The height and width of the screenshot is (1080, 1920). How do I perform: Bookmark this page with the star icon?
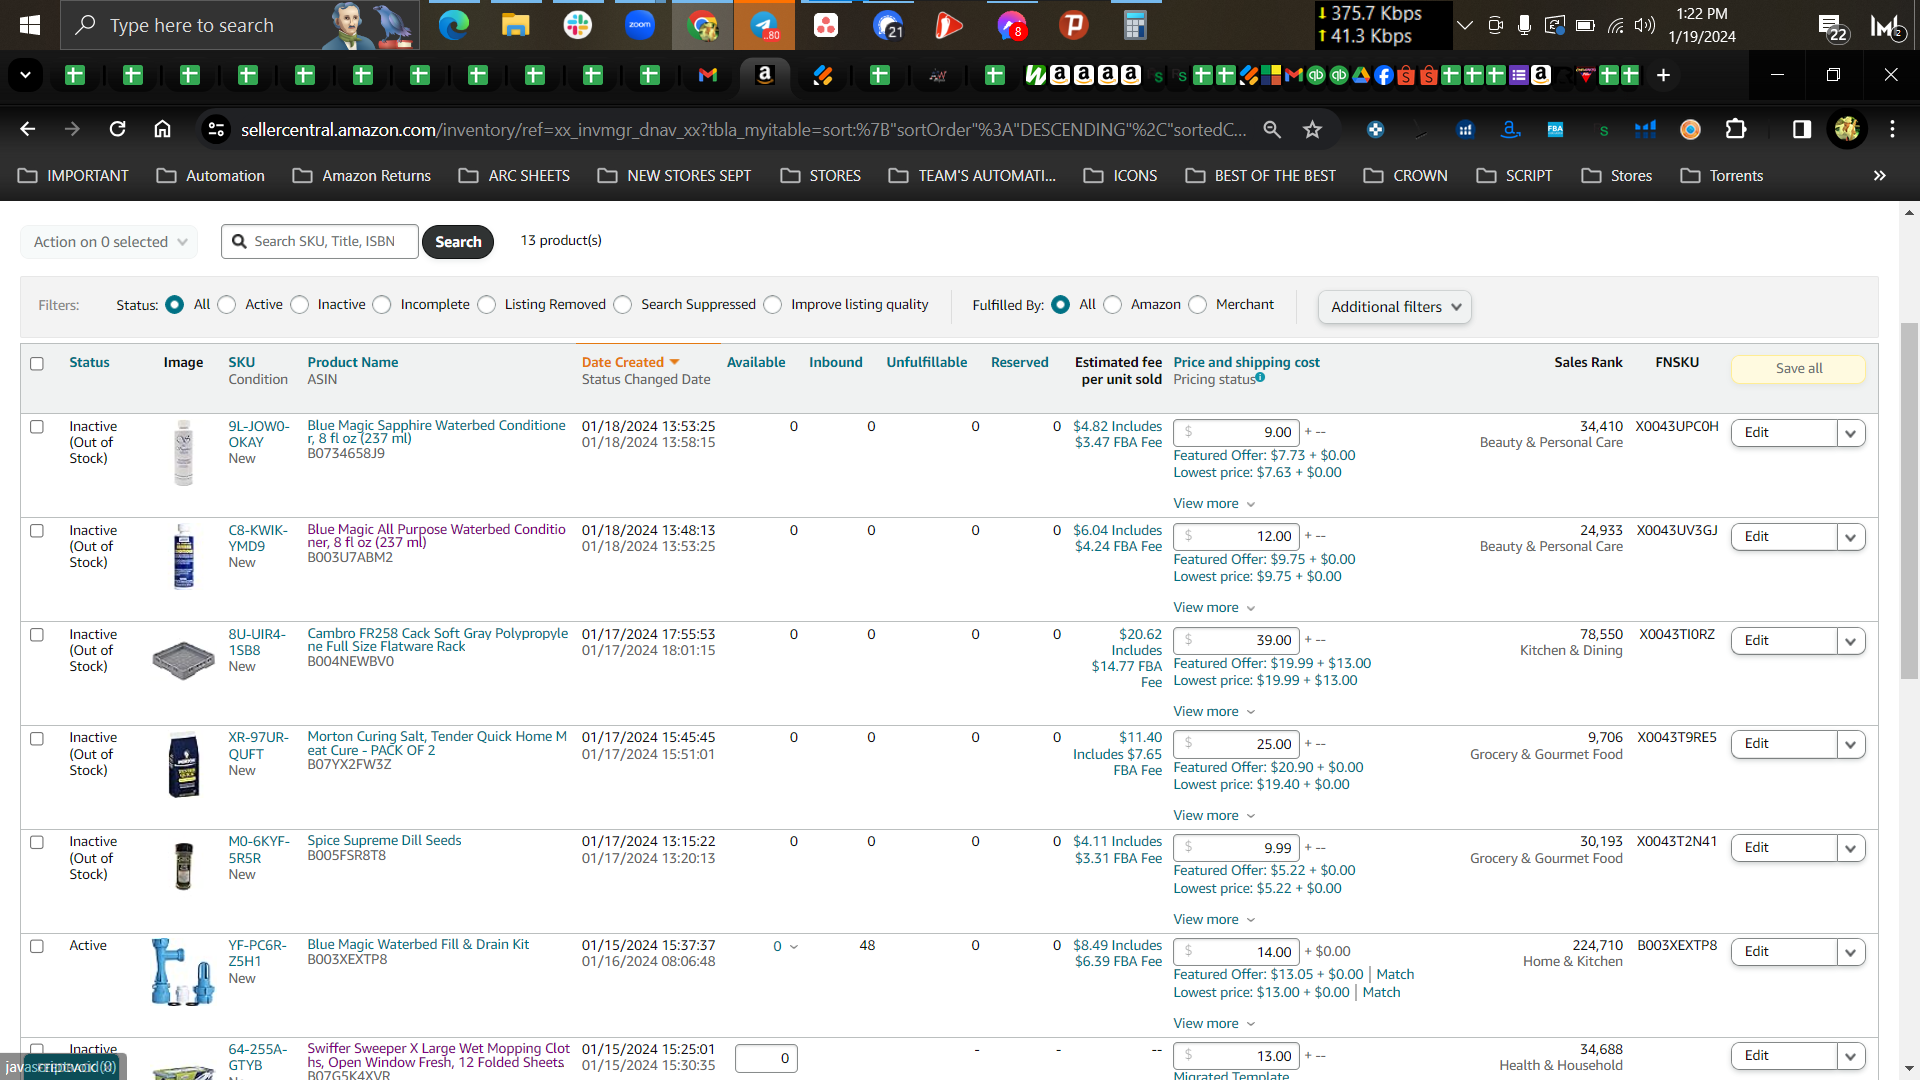tap(1313, 129)
